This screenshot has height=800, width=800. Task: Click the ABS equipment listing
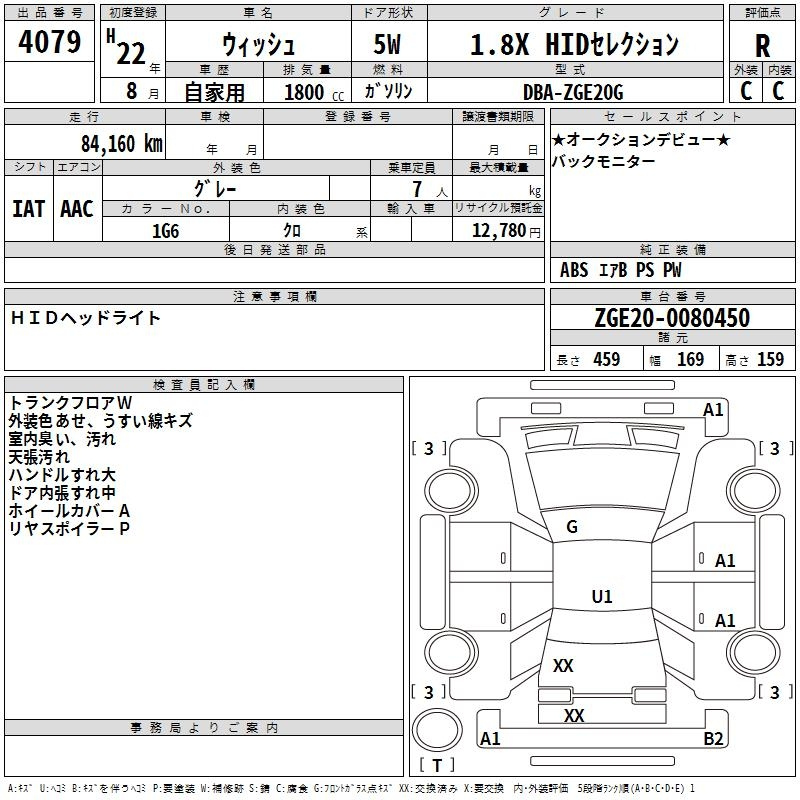pyautogui.click(x=574, y=270)
